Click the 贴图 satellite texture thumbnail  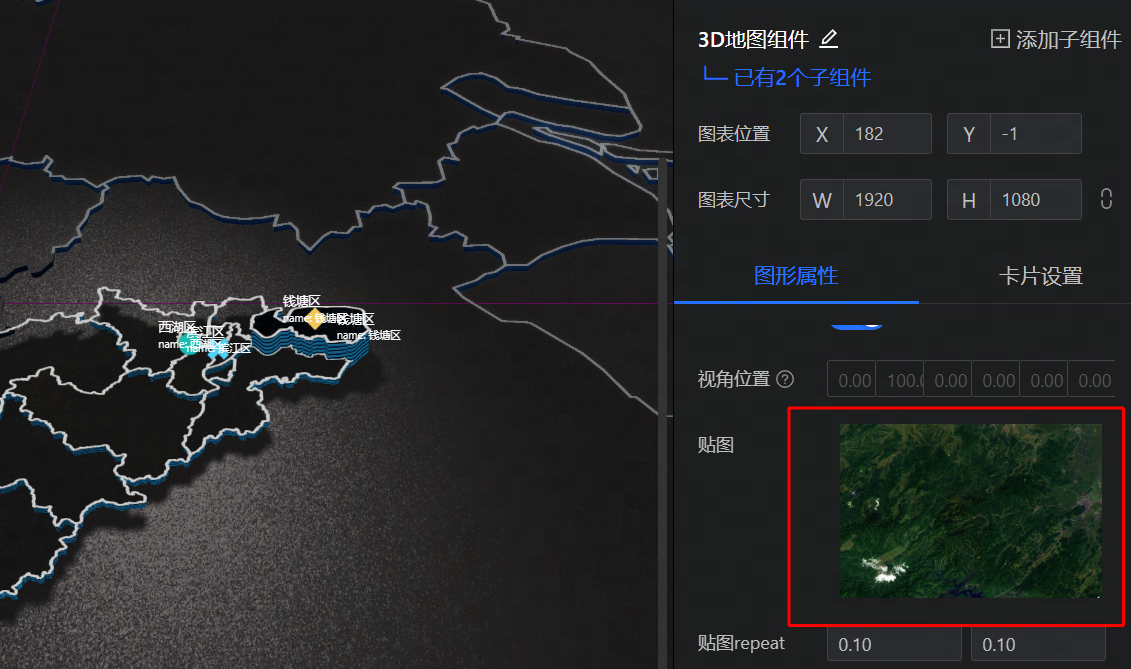(x=970, y=511)
